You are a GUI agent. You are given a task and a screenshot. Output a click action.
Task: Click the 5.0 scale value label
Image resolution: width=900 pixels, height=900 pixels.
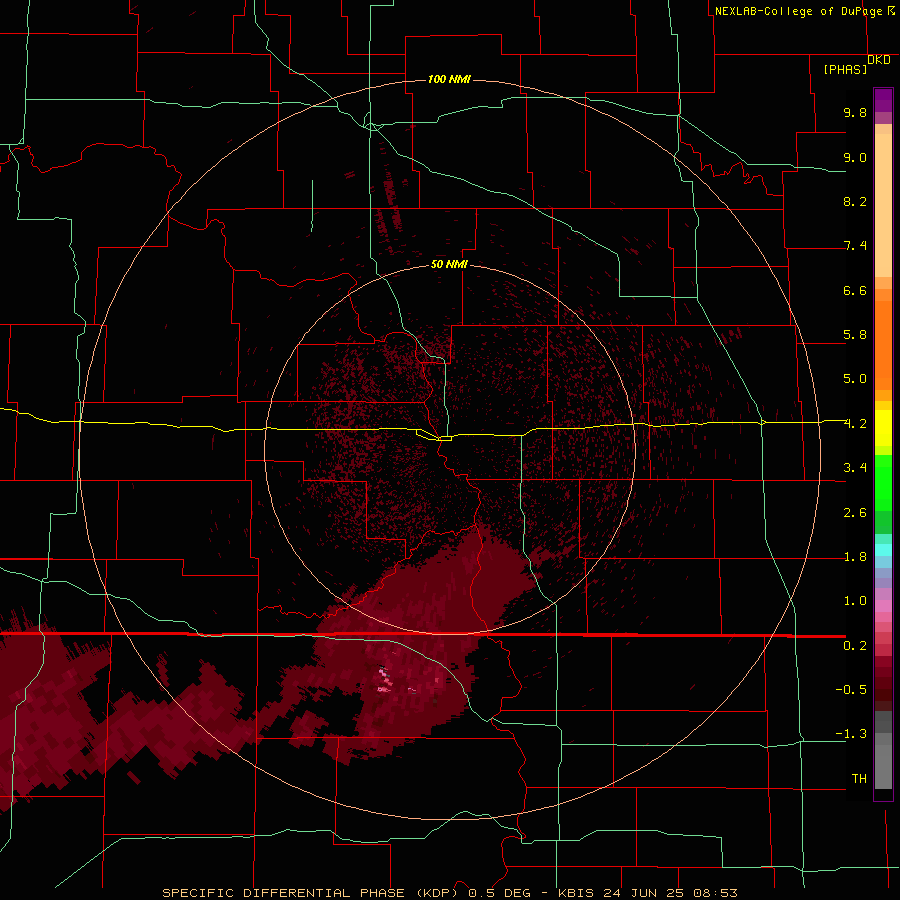coord(855,379)
